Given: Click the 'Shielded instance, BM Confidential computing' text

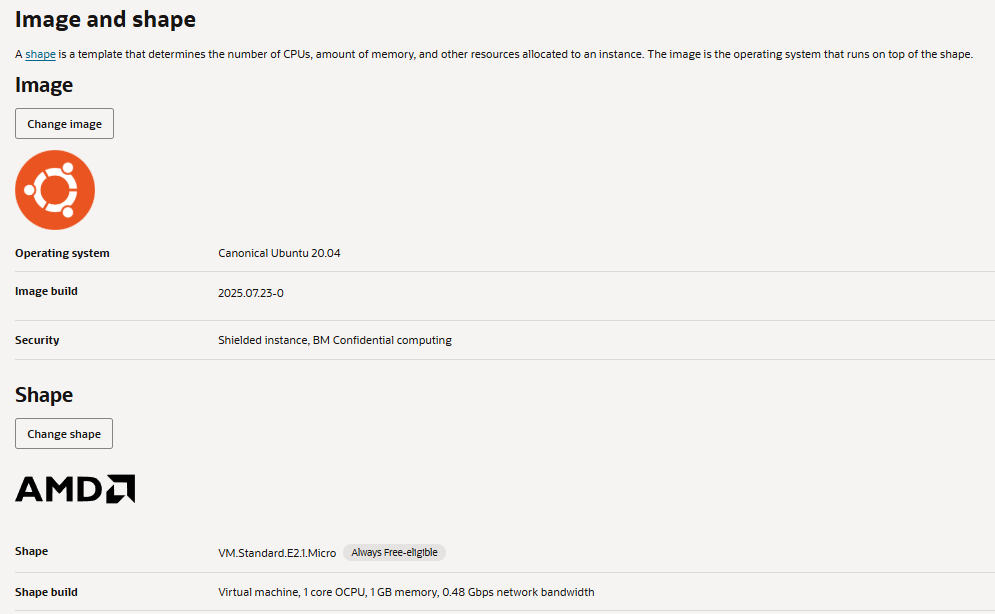Looking at the screenshot, I should coord(335,340).
